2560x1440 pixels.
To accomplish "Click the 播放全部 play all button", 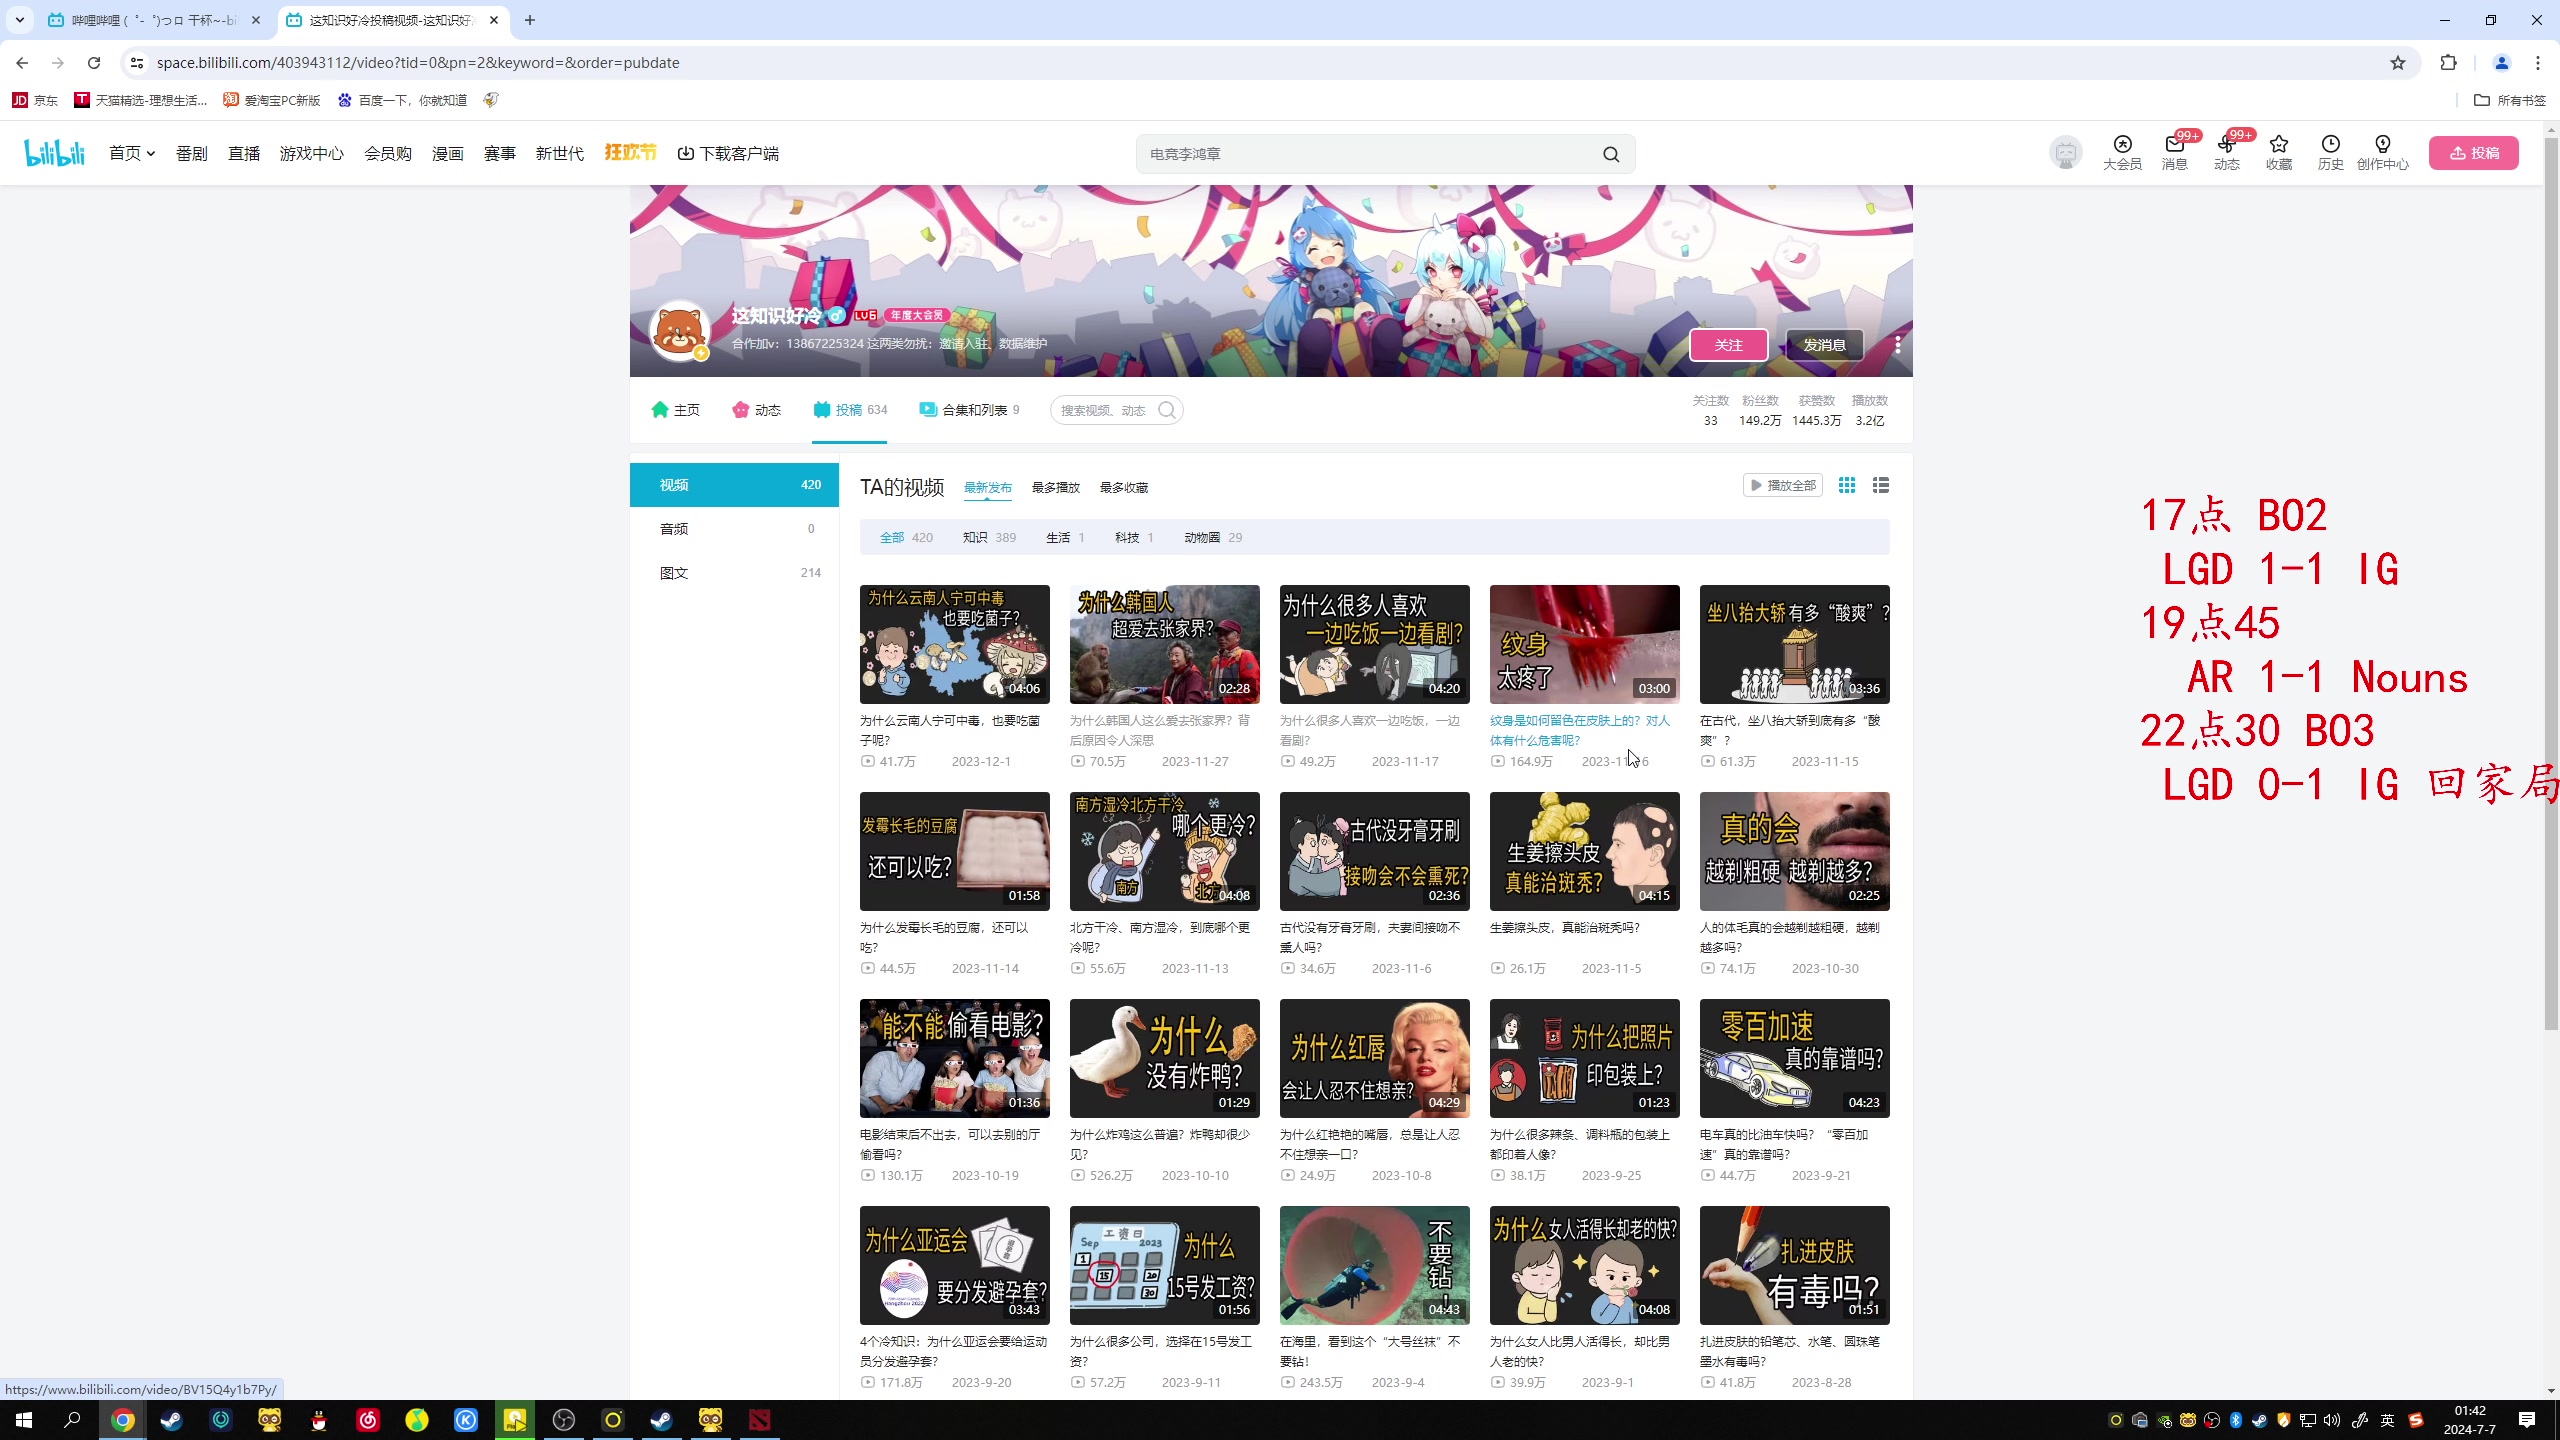I will tap(1782, 485).
